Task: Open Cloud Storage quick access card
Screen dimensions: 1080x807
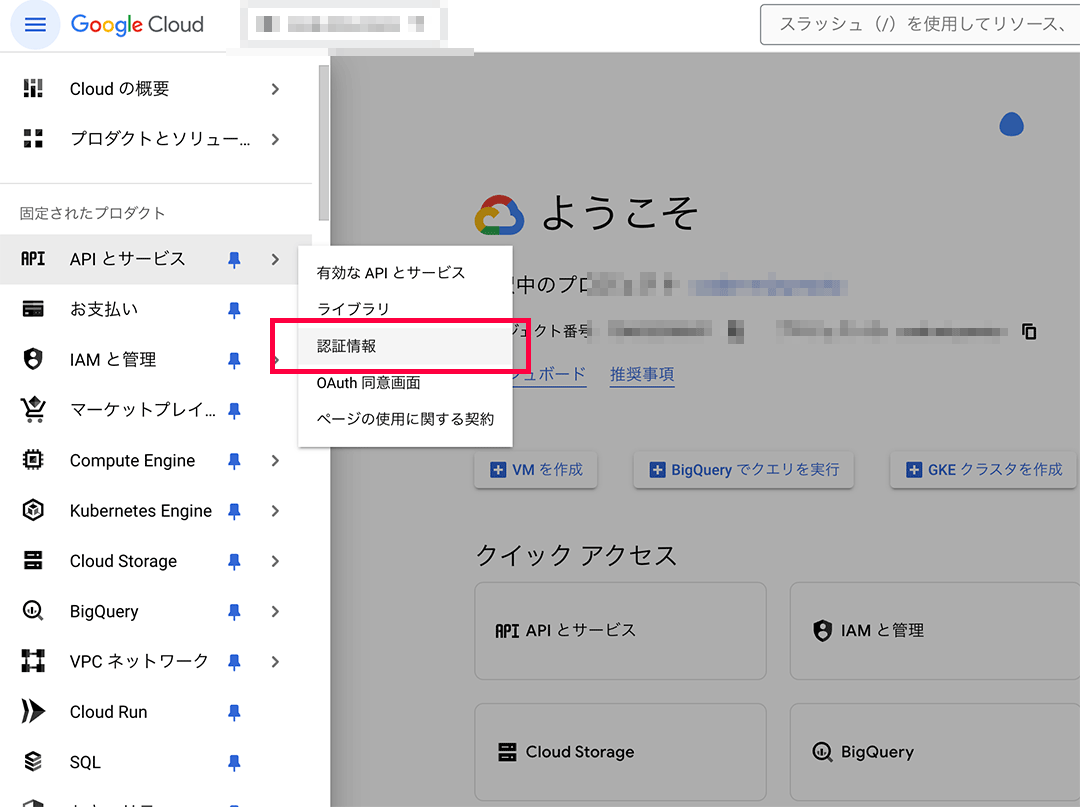Action: tap(620, 752)
